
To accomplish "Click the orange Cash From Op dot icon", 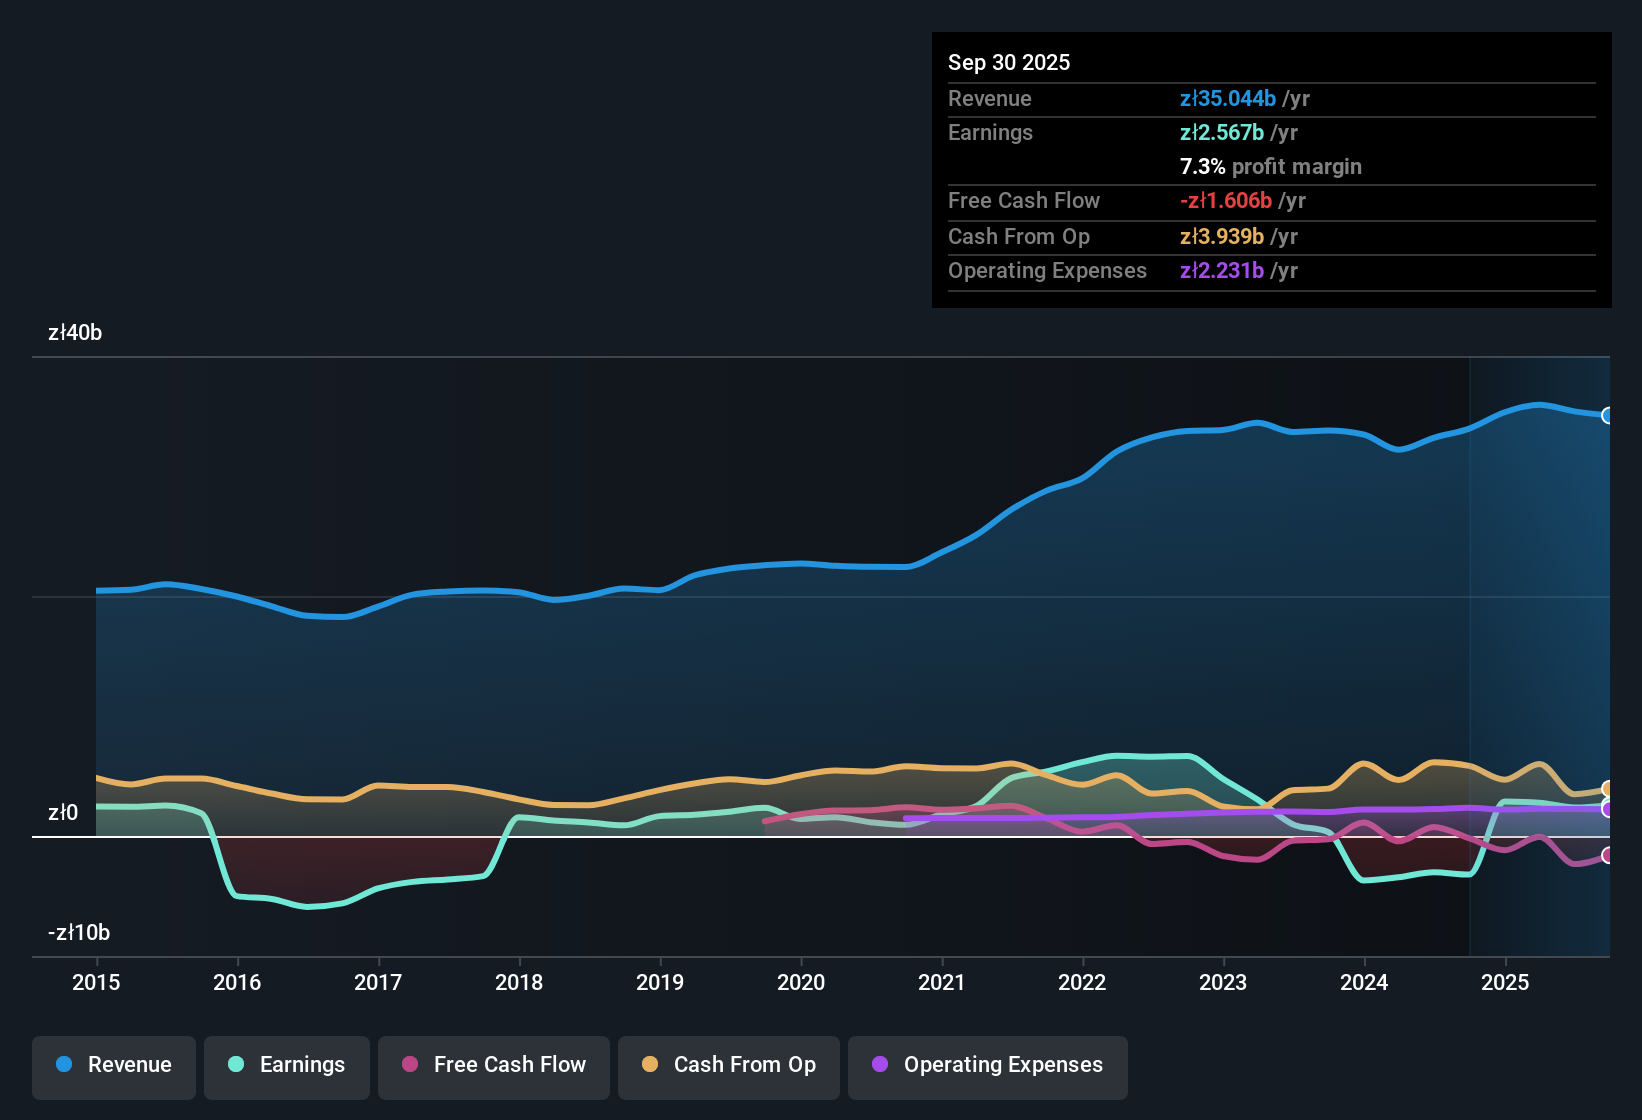I will click(650, 1065).
